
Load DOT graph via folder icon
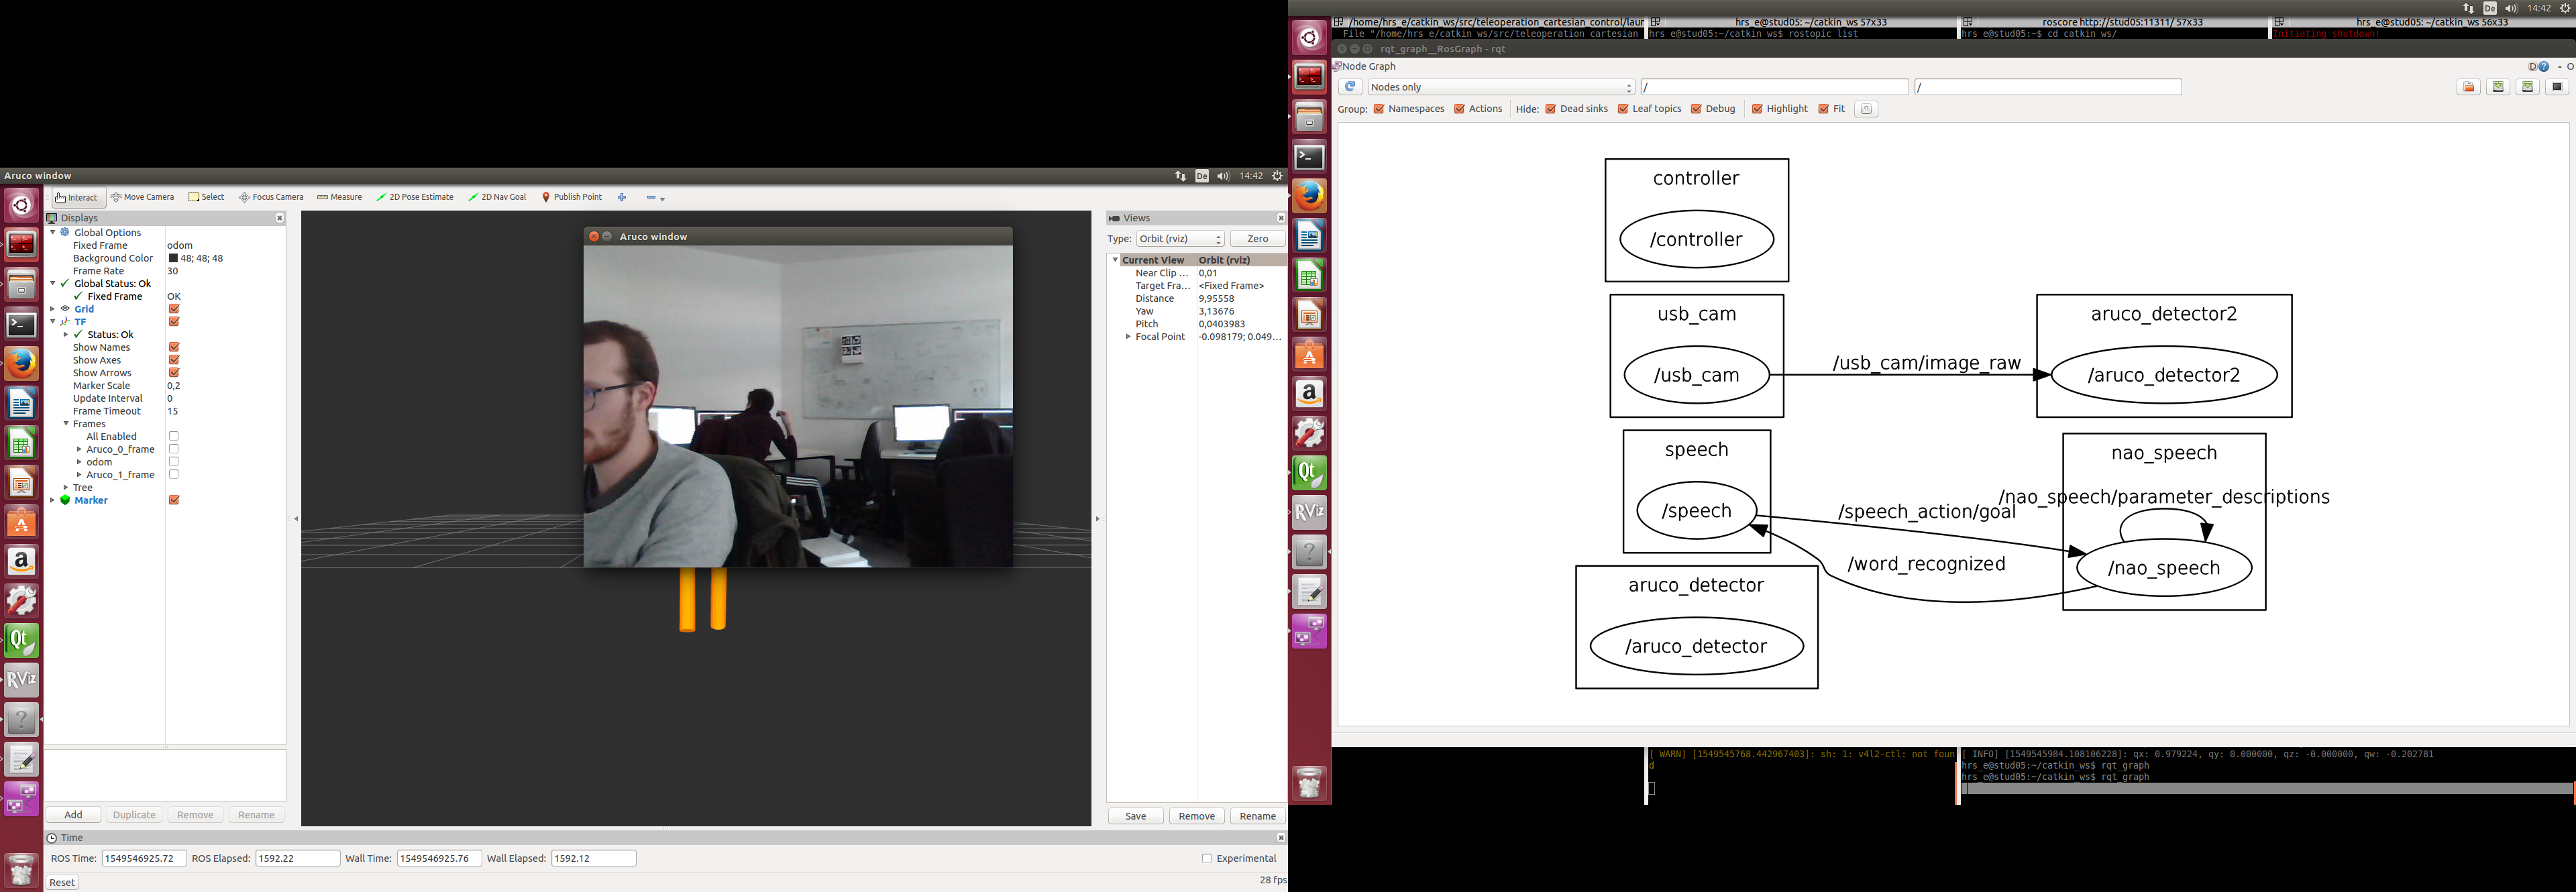(x=2468, y=87)
